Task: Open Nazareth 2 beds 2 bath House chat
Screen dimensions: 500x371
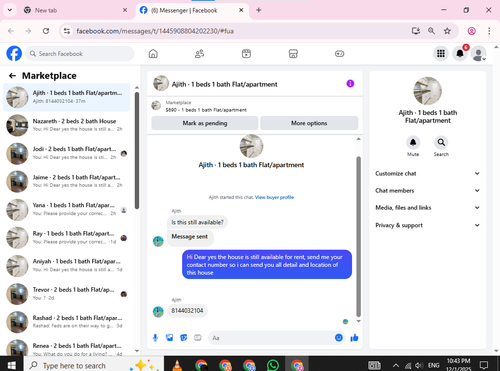Action: pos(67,125)
